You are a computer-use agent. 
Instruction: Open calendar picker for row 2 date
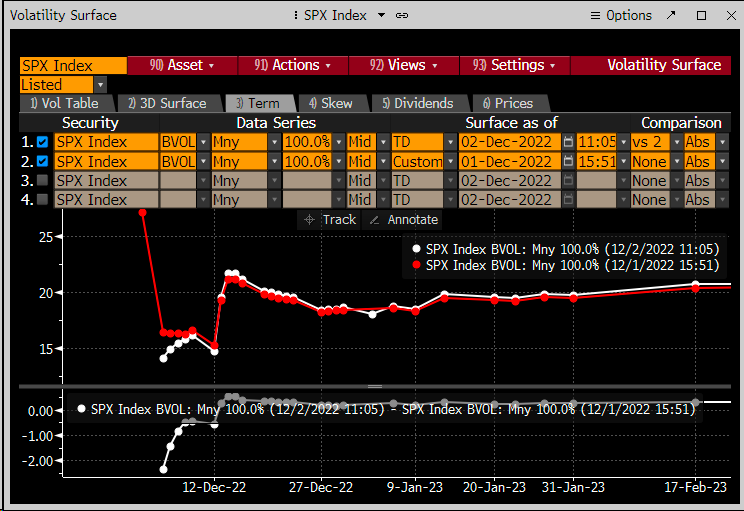[x=568, y=161]
